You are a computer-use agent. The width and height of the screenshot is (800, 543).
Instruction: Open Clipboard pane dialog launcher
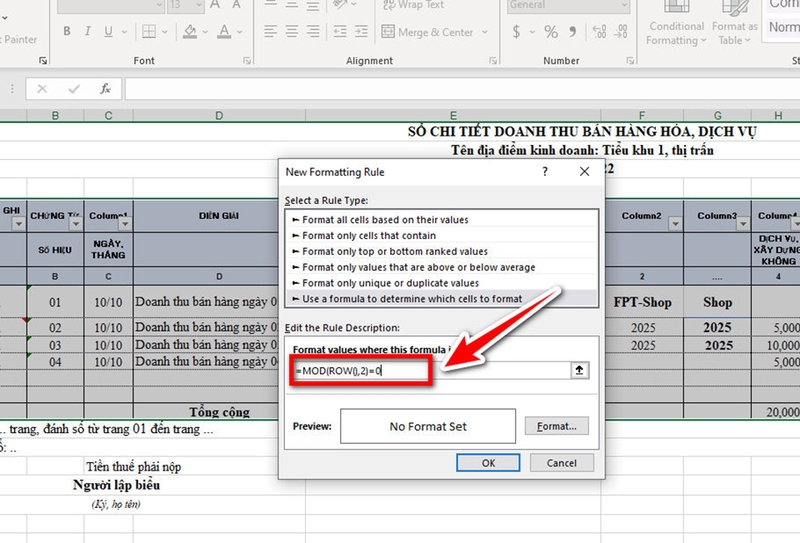(x=43, y=61)
